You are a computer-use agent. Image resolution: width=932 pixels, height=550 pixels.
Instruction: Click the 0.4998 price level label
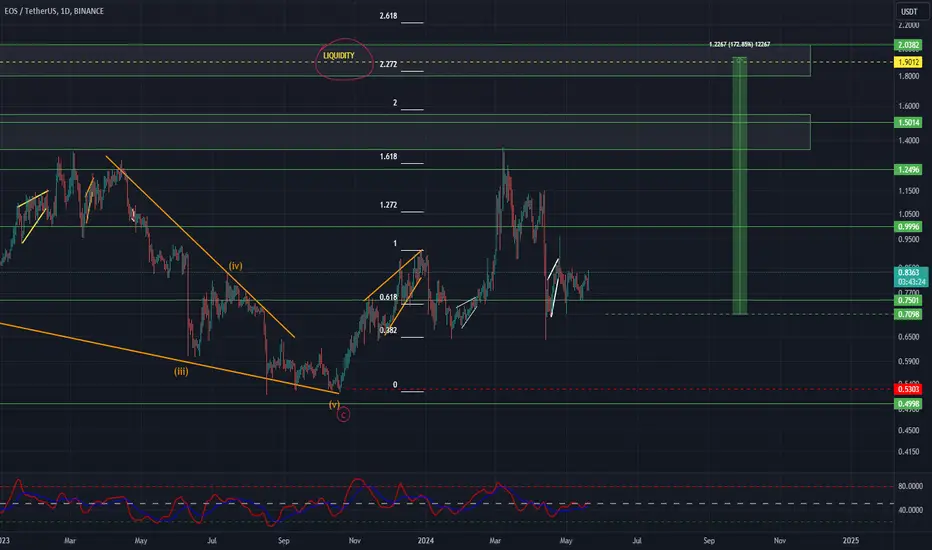pos(908,404)
